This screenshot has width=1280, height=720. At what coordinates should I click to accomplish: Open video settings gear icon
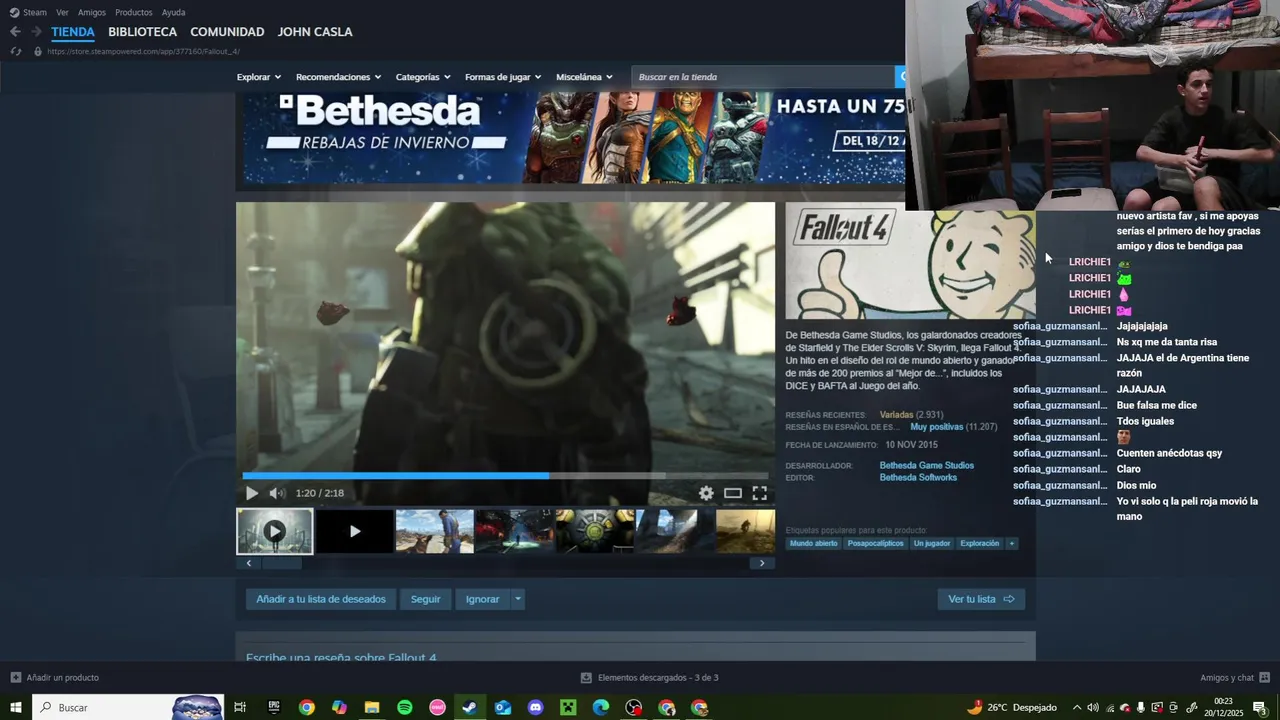[x=706, y=493]
